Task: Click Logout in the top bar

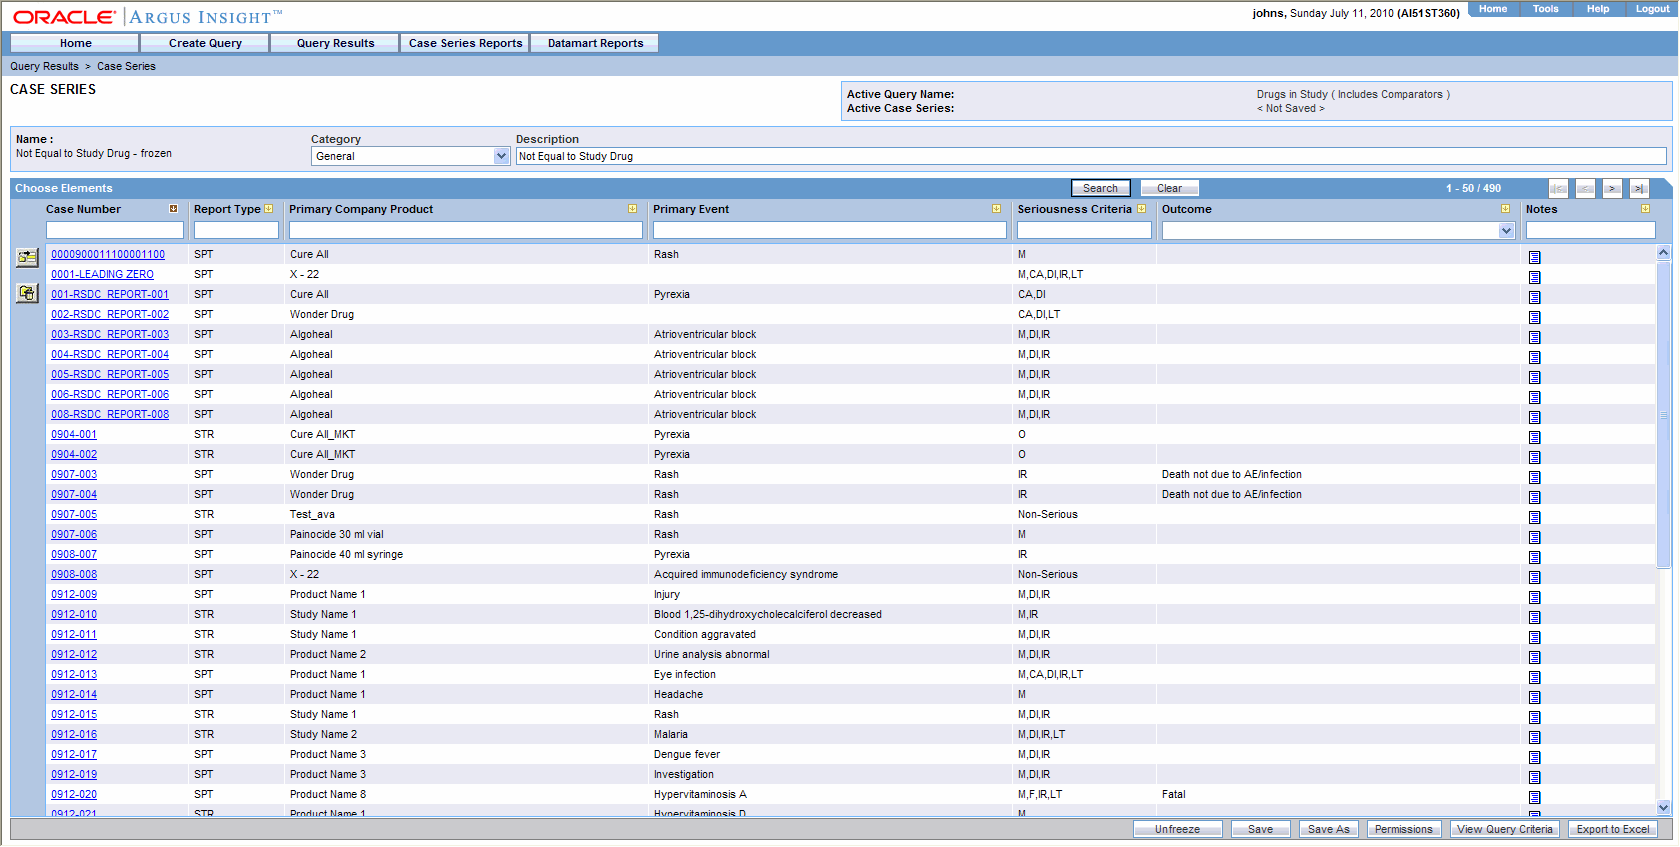Action: 1652,9
